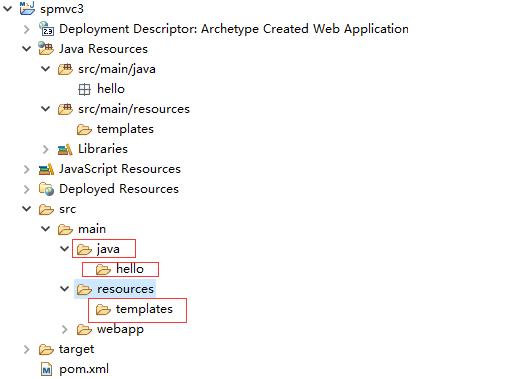Click the pom.xml Maven file icon
The image size is (525, 379).
(46, 369)
